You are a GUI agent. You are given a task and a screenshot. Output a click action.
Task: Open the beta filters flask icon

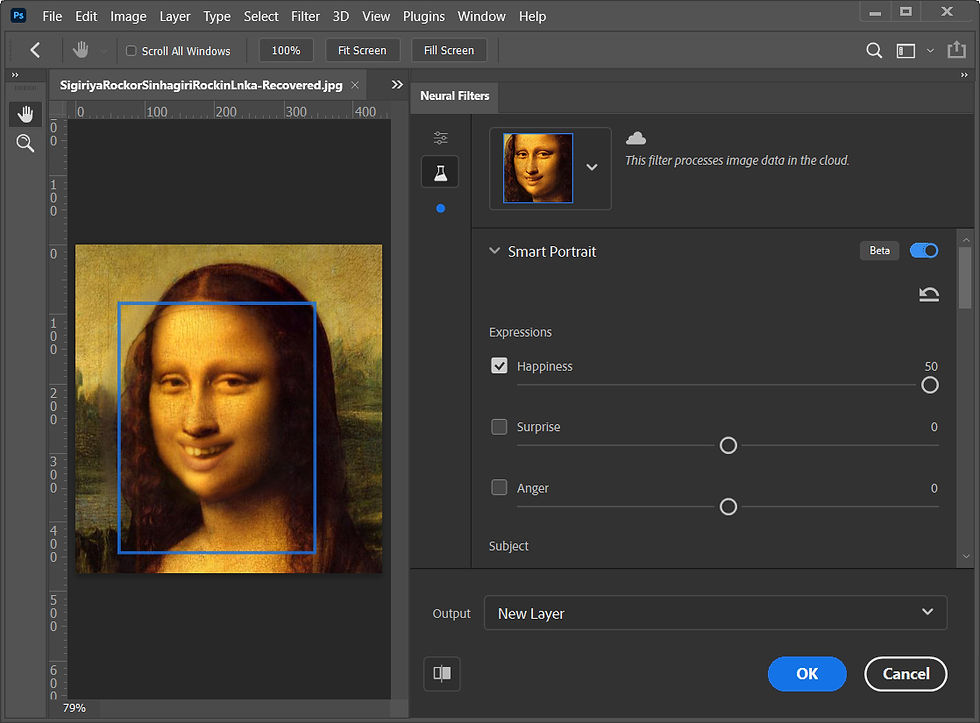click(441, 172)
